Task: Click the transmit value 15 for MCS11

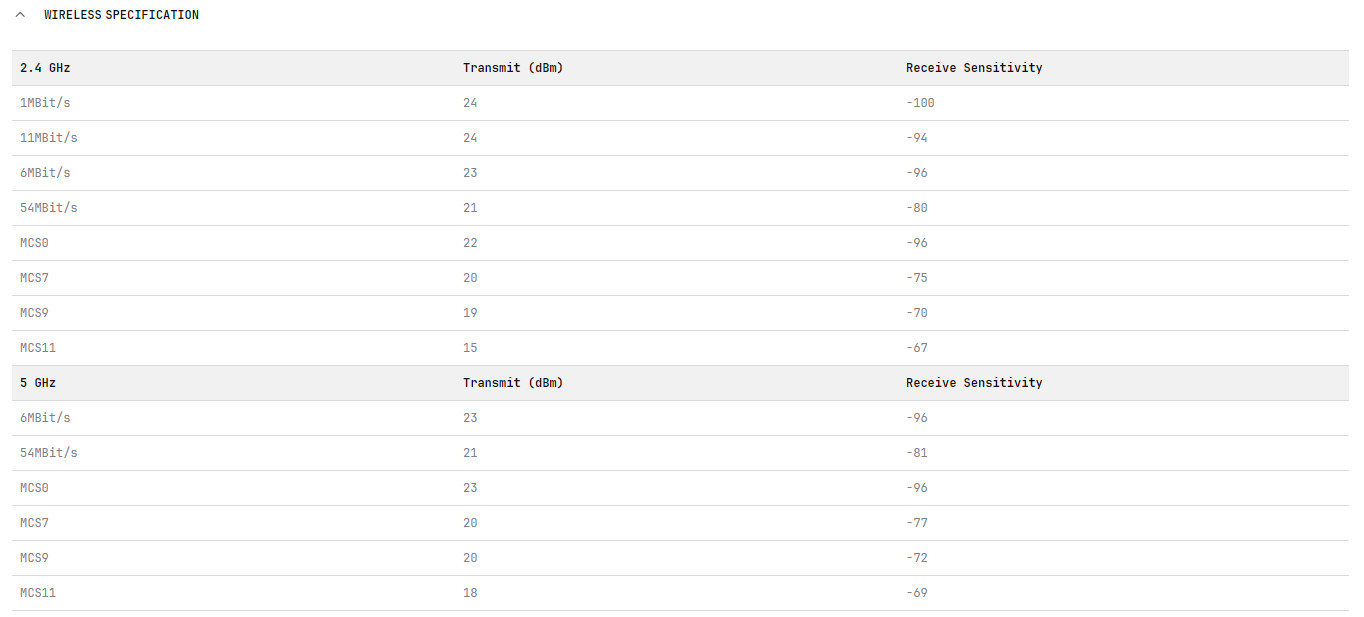Action: tap(470, 348)
